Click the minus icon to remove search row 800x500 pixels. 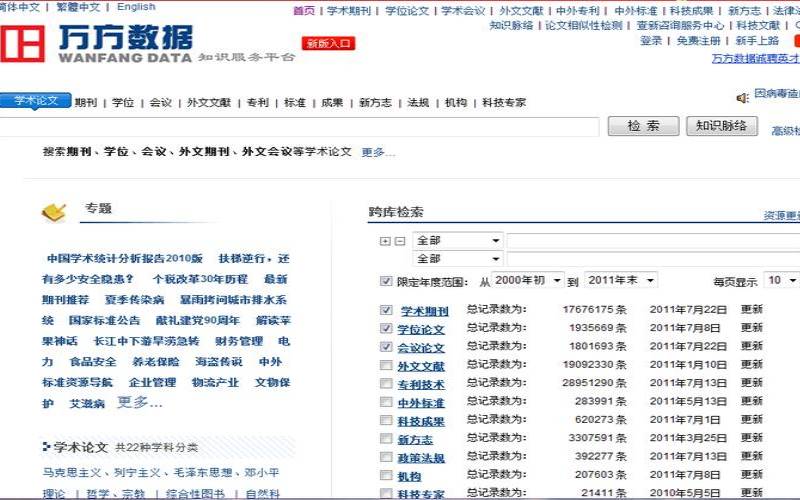pyautogui.click(x=401, y=241)
